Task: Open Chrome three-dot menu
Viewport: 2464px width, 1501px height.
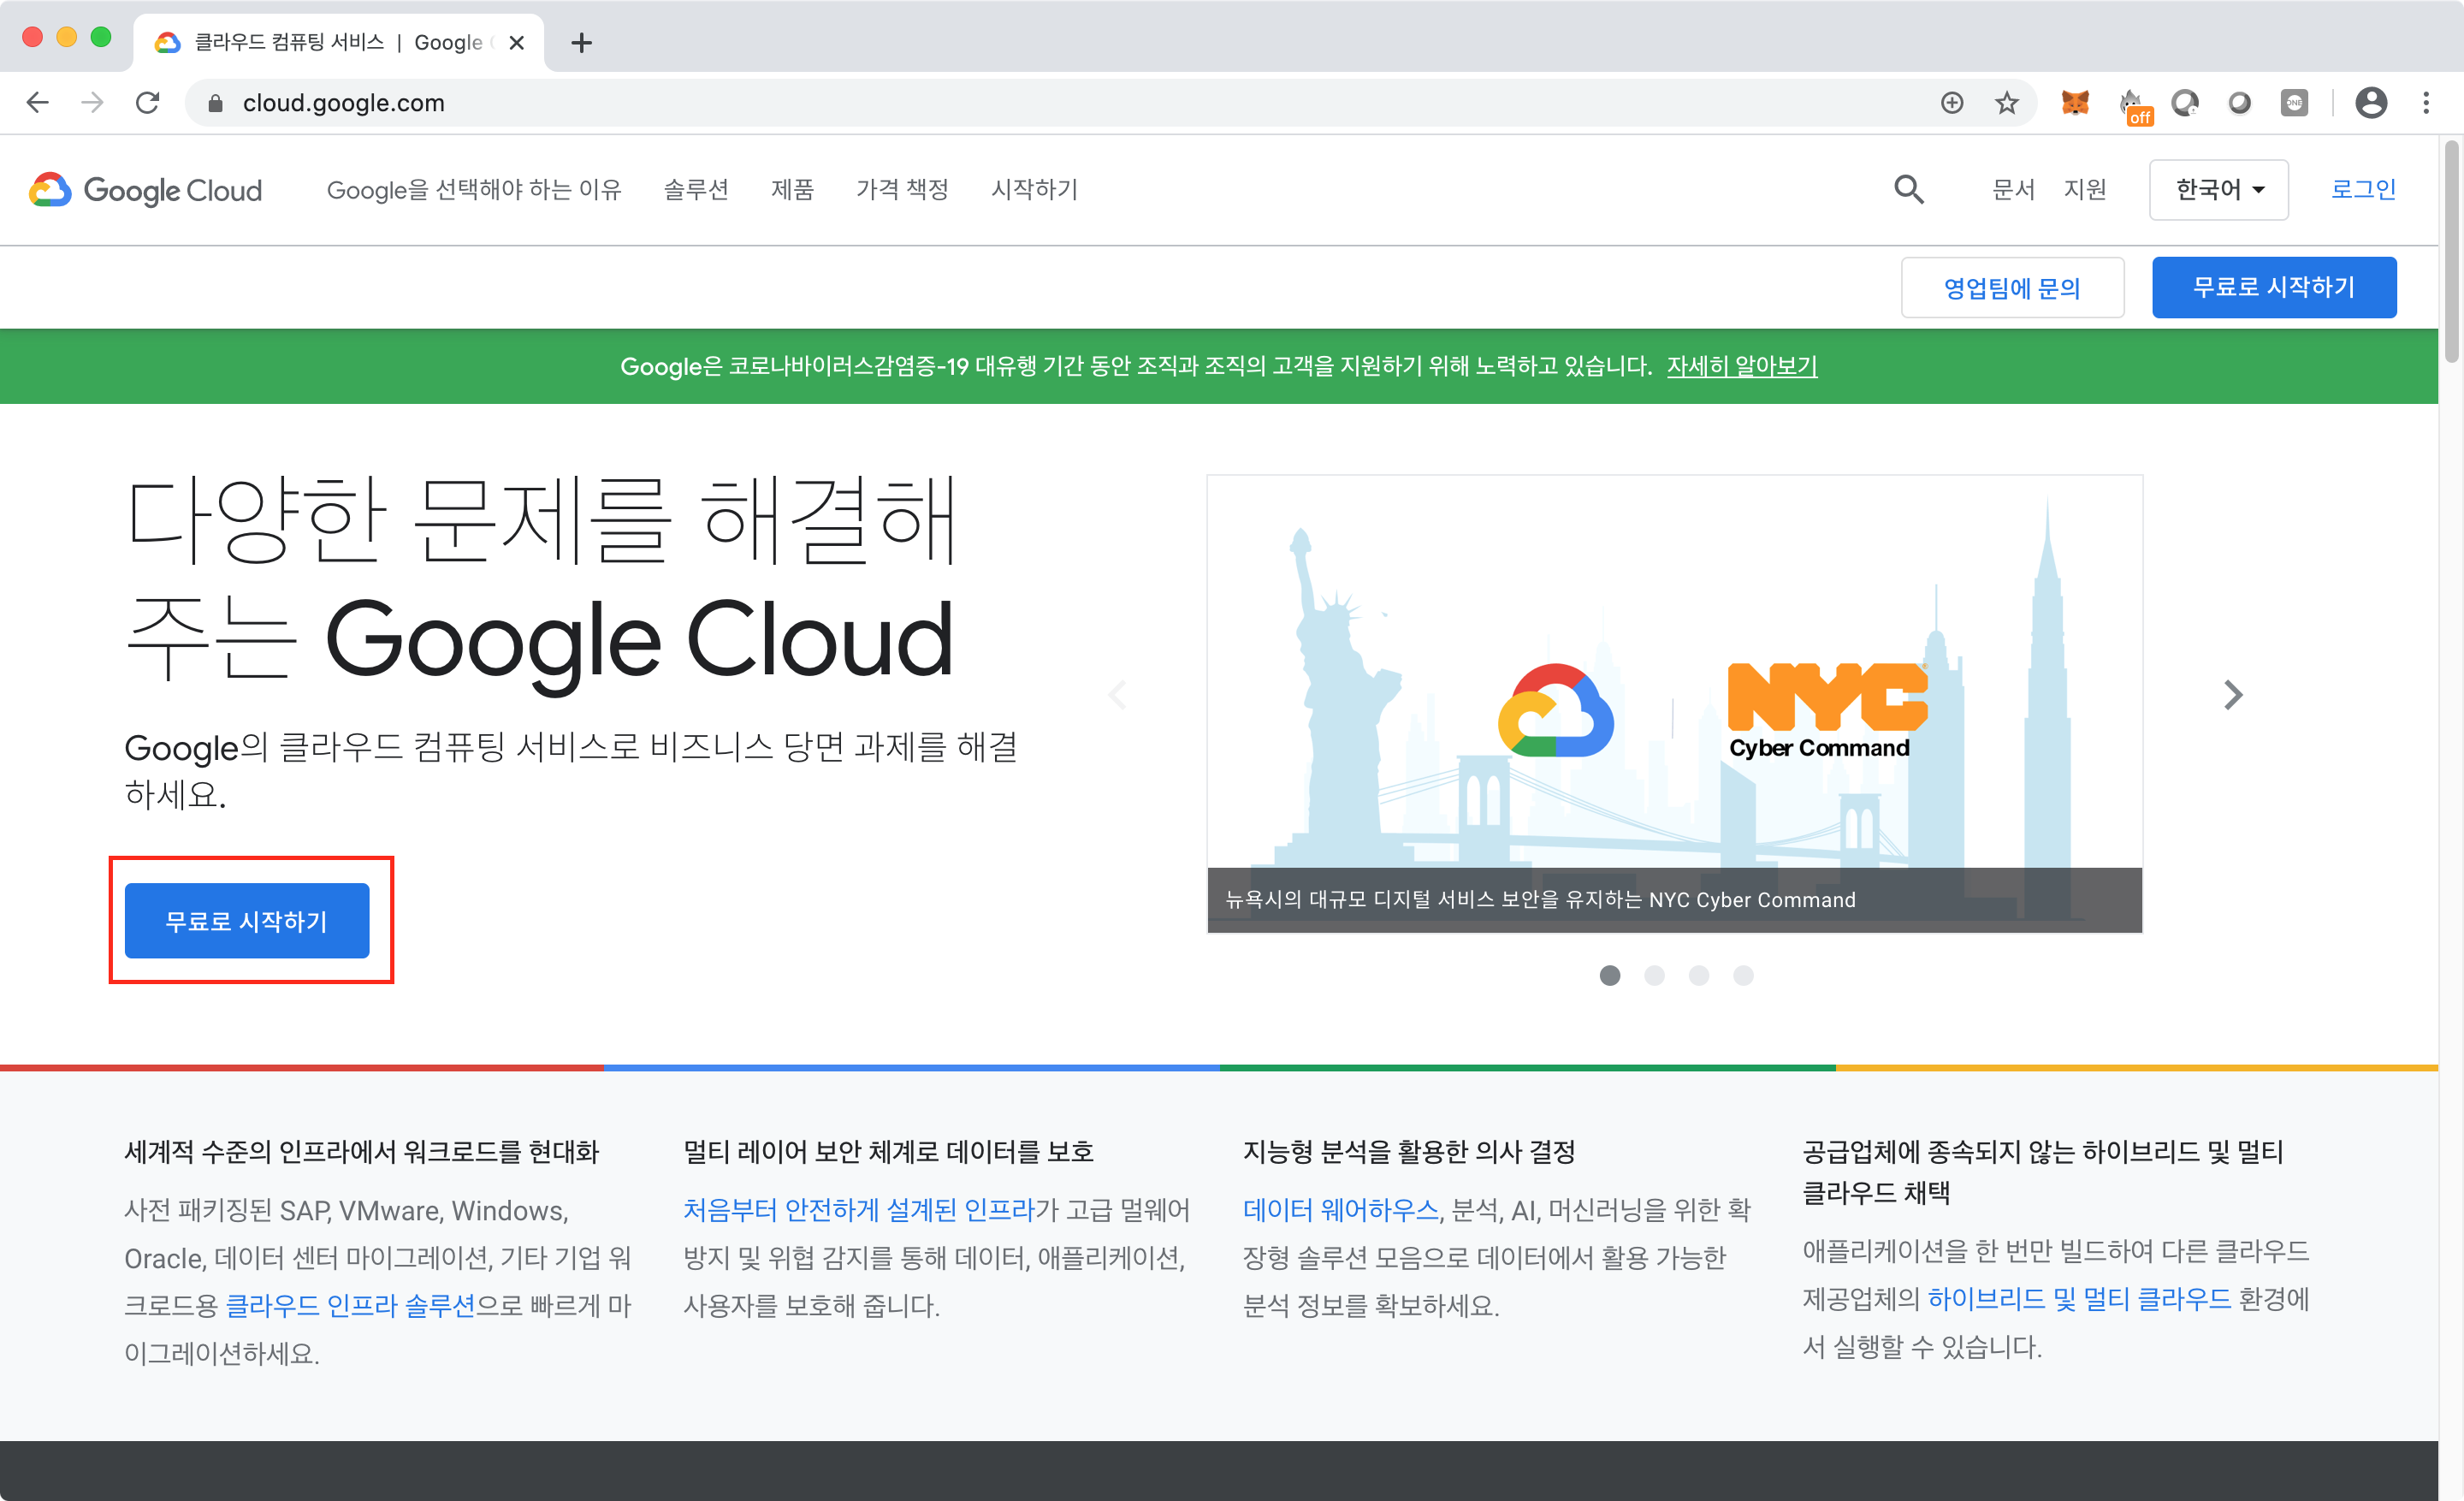Action: [x=2426, y=103]
